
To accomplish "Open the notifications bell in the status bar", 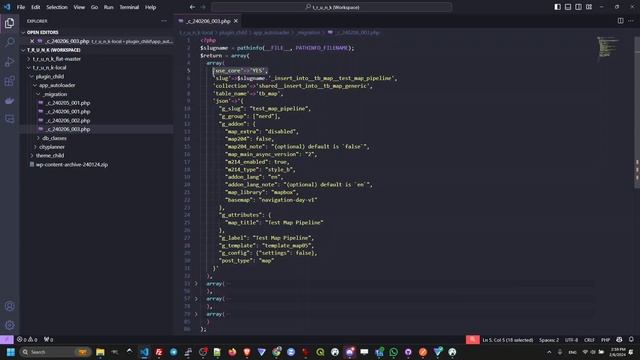I will pyautogui.click(x=631, y=340).
